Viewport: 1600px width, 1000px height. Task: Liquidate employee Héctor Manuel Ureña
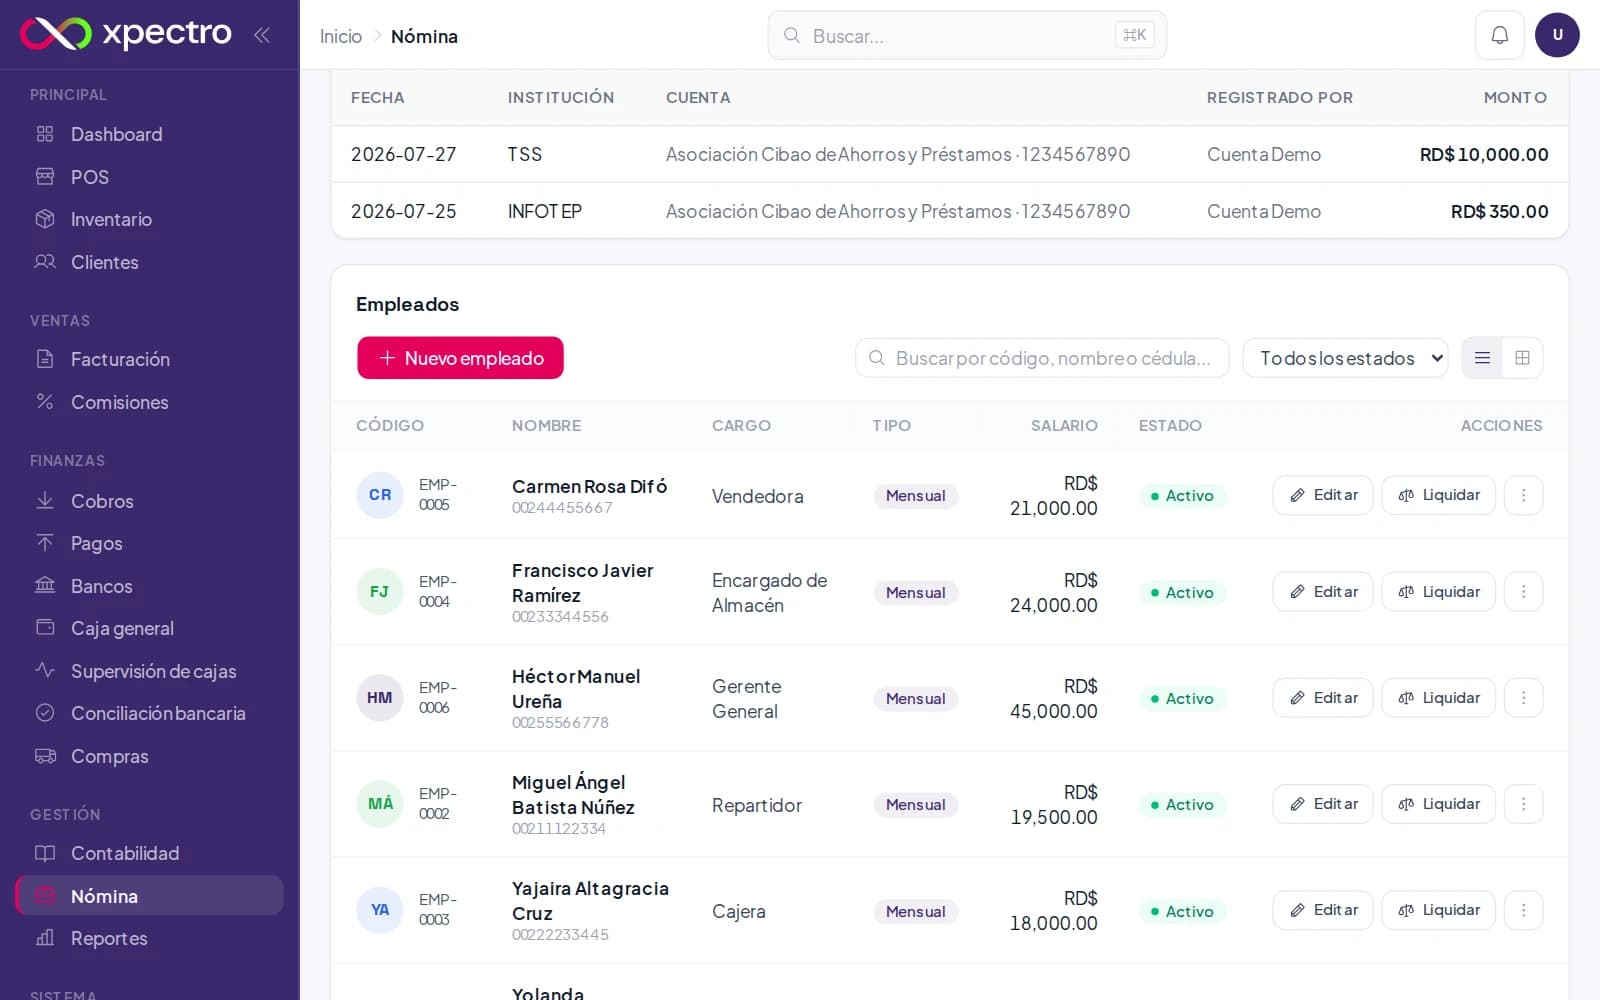(x=1438, y=698)
